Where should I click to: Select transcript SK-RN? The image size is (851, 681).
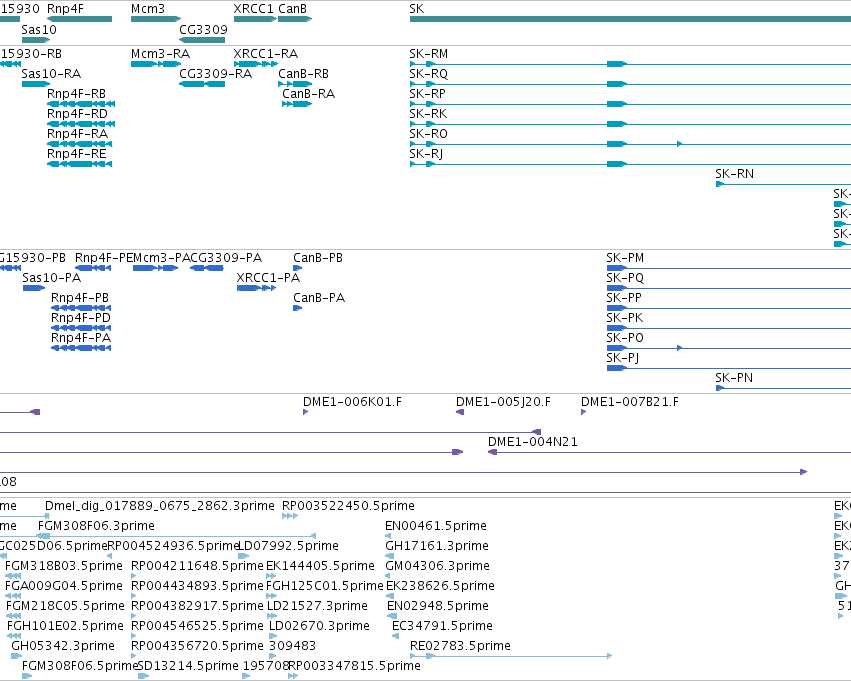(x=783, y=184)
